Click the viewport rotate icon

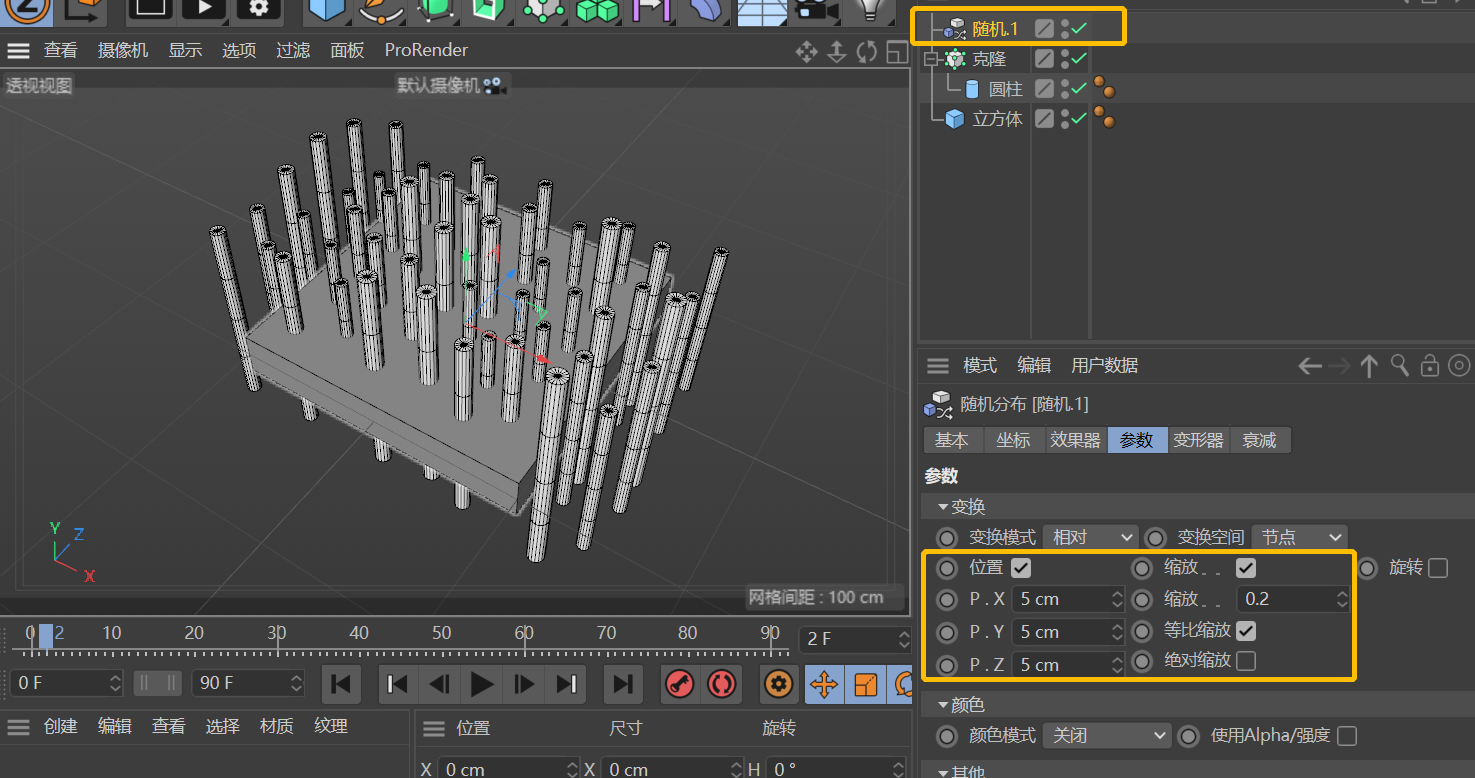(866, 52)
